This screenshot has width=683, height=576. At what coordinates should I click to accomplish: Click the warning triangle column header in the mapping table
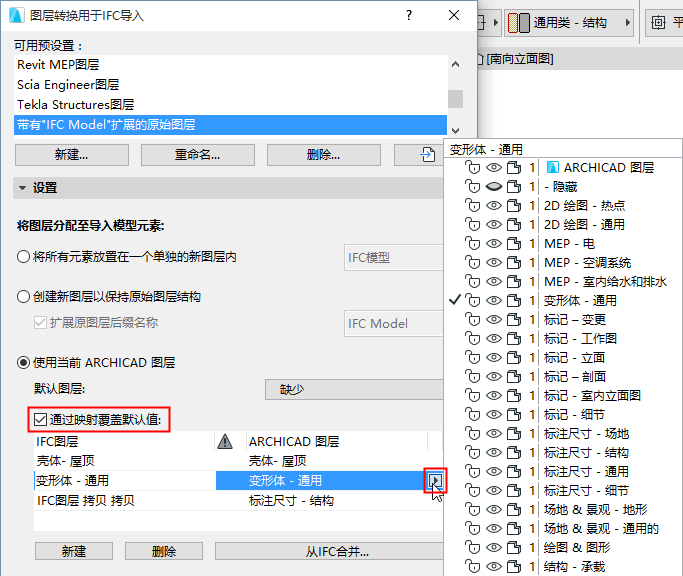pos(225,441)
